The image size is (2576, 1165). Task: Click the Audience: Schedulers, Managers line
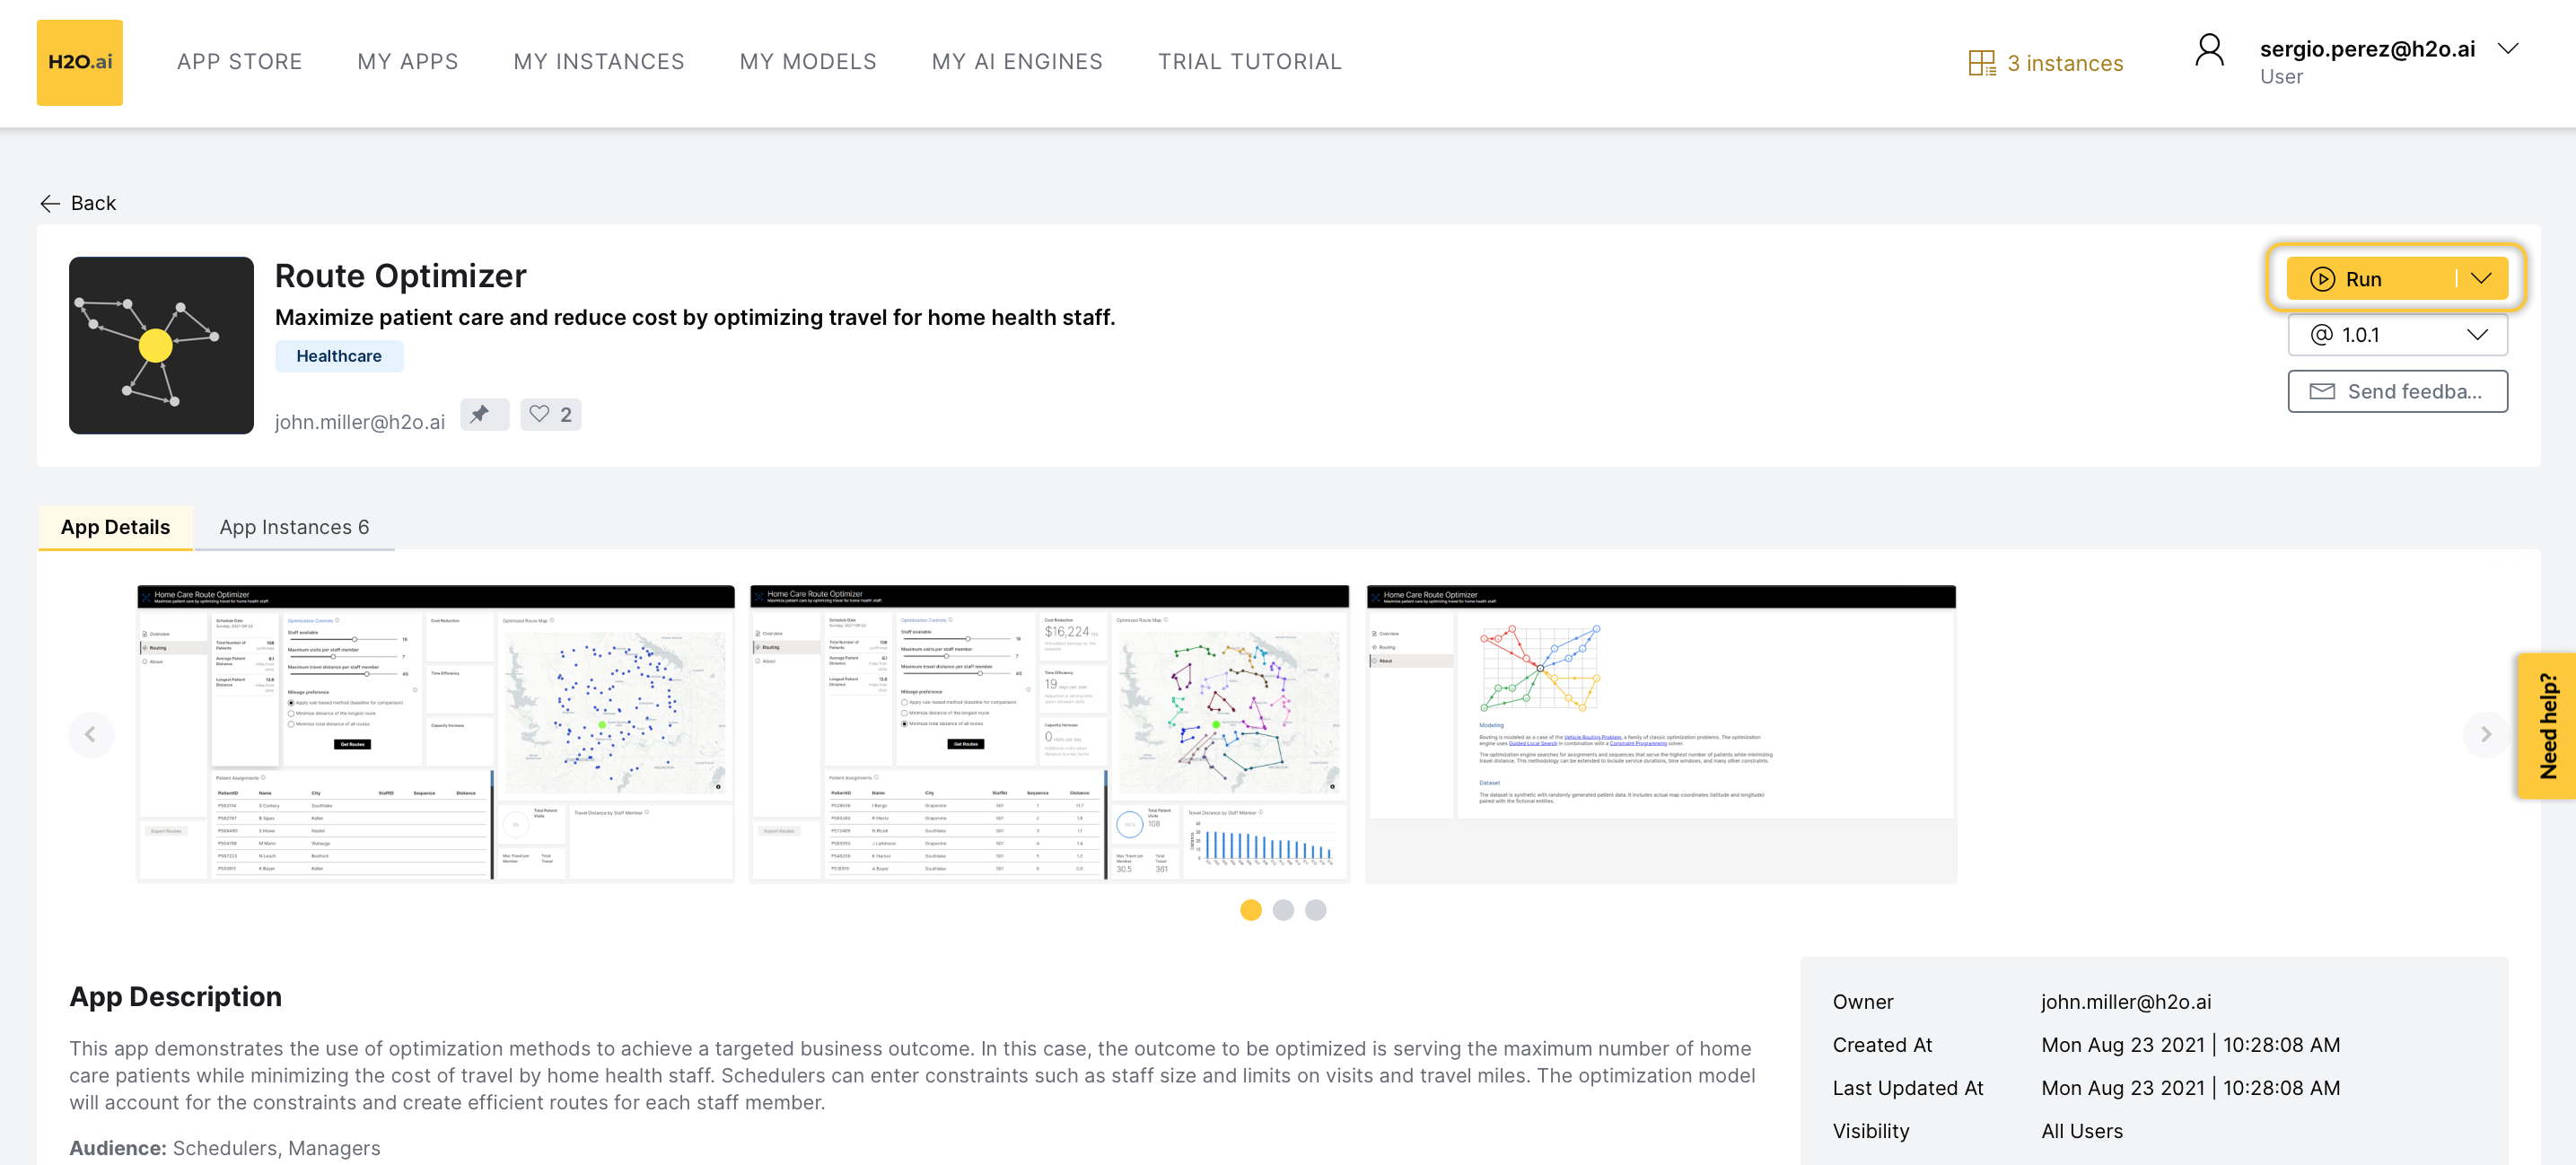[225, 1148]
